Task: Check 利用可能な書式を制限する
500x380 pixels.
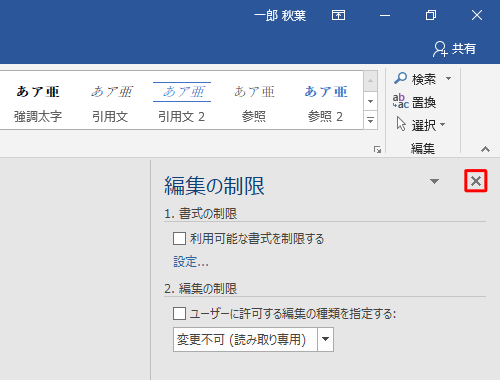Action: click(179, 239)
